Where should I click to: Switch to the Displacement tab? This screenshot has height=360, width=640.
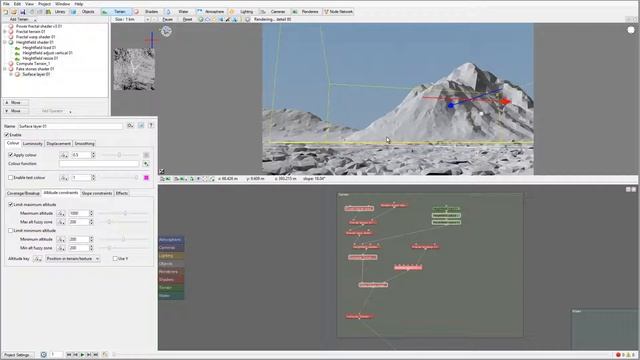58,144
